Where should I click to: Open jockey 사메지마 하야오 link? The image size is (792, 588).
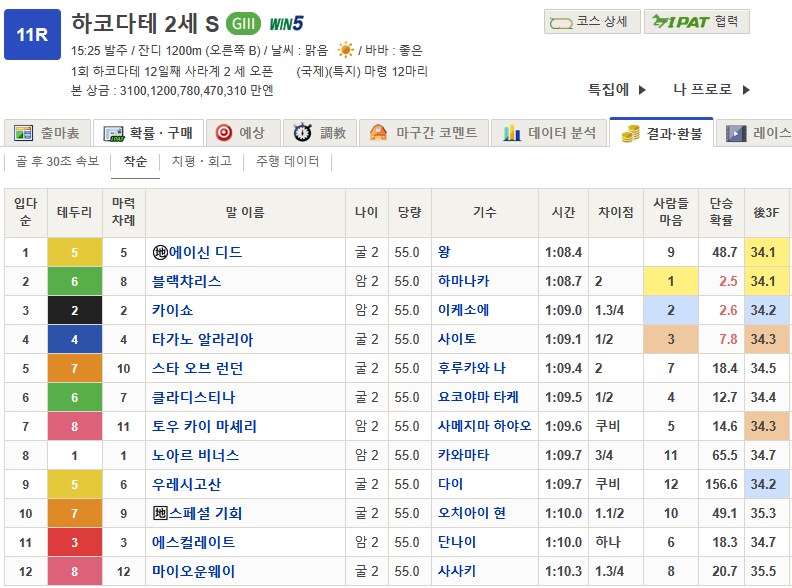click(485, 426)
